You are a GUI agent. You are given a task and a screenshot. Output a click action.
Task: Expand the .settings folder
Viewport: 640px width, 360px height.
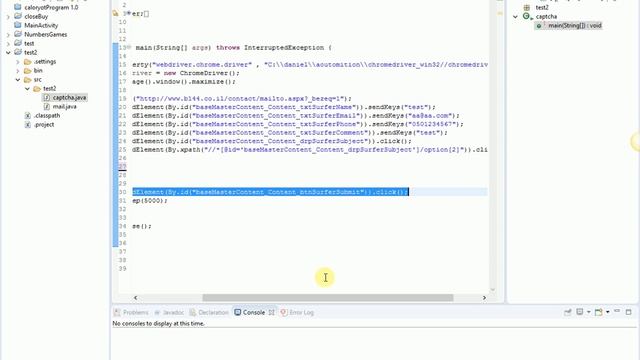tap(18, 62)
